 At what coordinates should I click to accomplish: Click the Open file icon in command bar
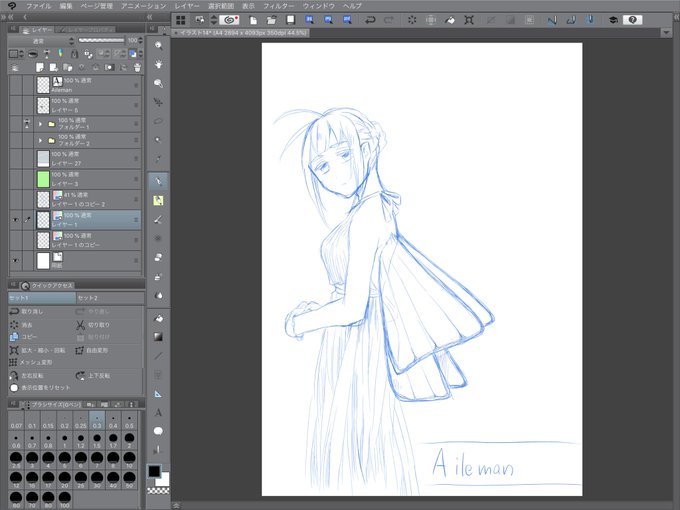coord(272,20)
